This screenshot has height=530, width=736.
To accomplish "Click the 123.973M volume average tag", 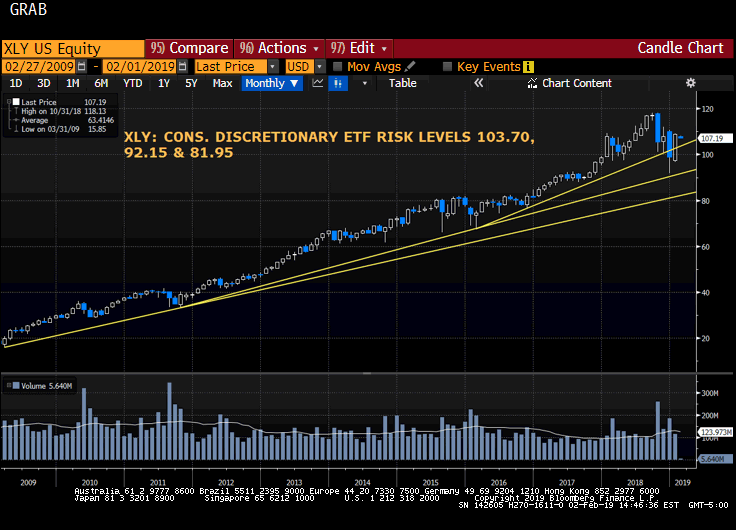I will point(715,432).
